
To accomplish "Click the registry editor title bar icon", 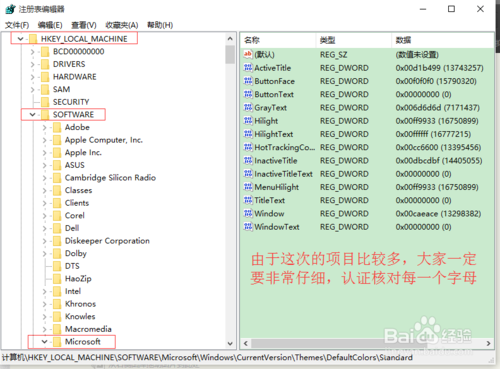I will click(x=10, y=9).
